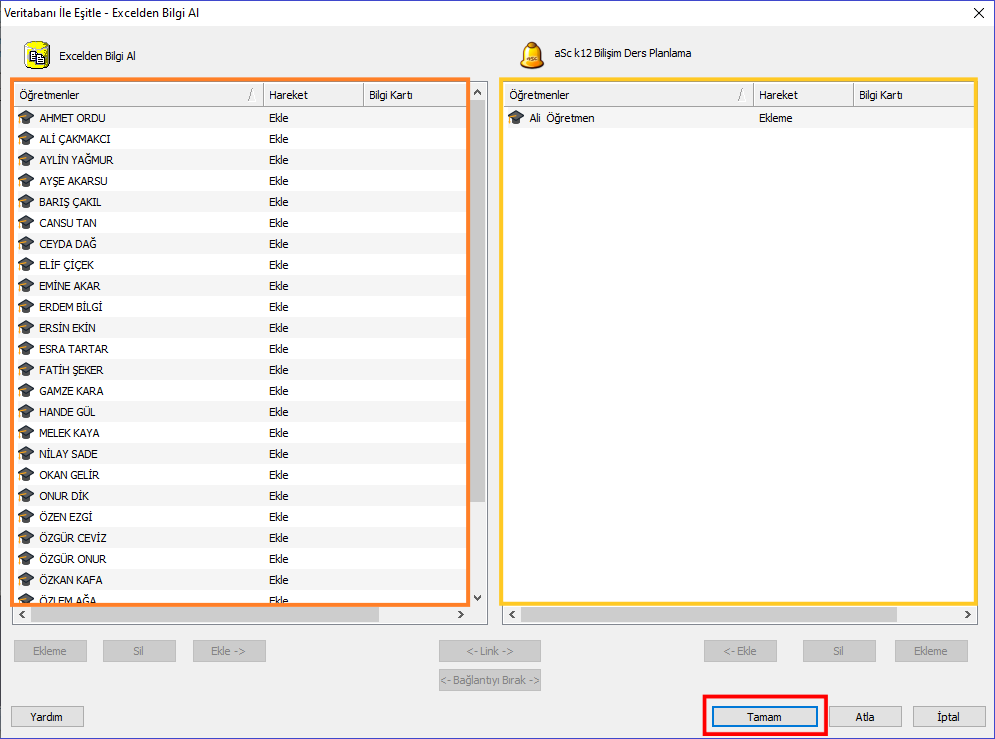995x739 pixels.
Task: Click the '<- Bağlantıyı Bırak ->' button
Action: [490, 680]
